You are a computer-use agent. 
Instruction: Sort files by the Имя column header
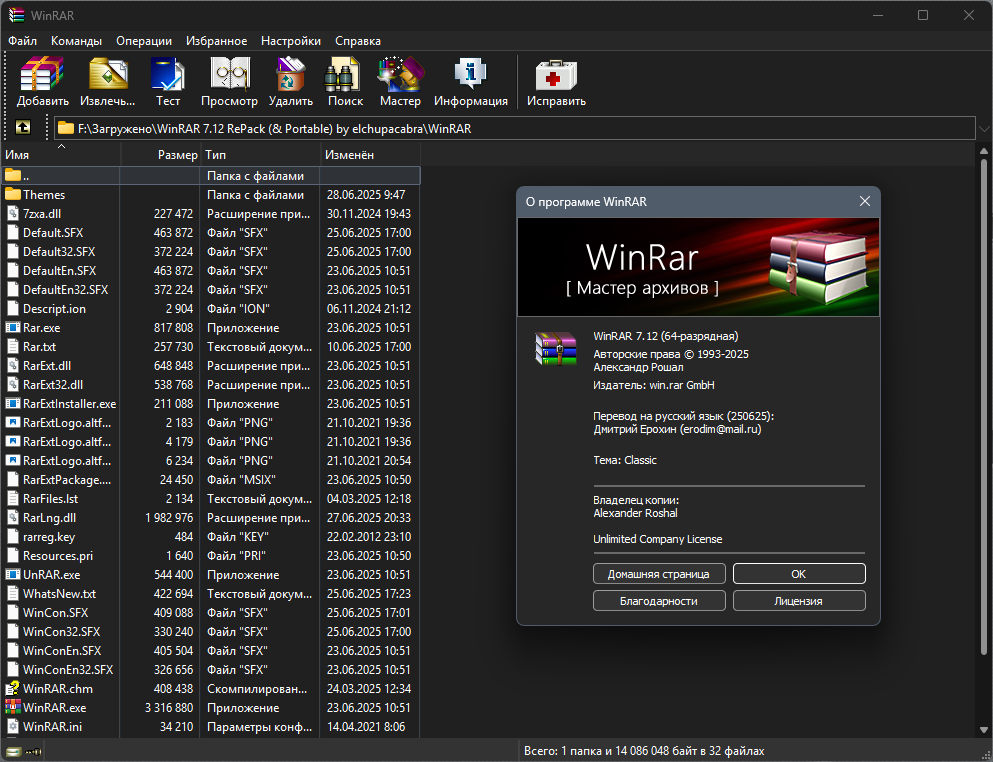[x=60, y=155]
